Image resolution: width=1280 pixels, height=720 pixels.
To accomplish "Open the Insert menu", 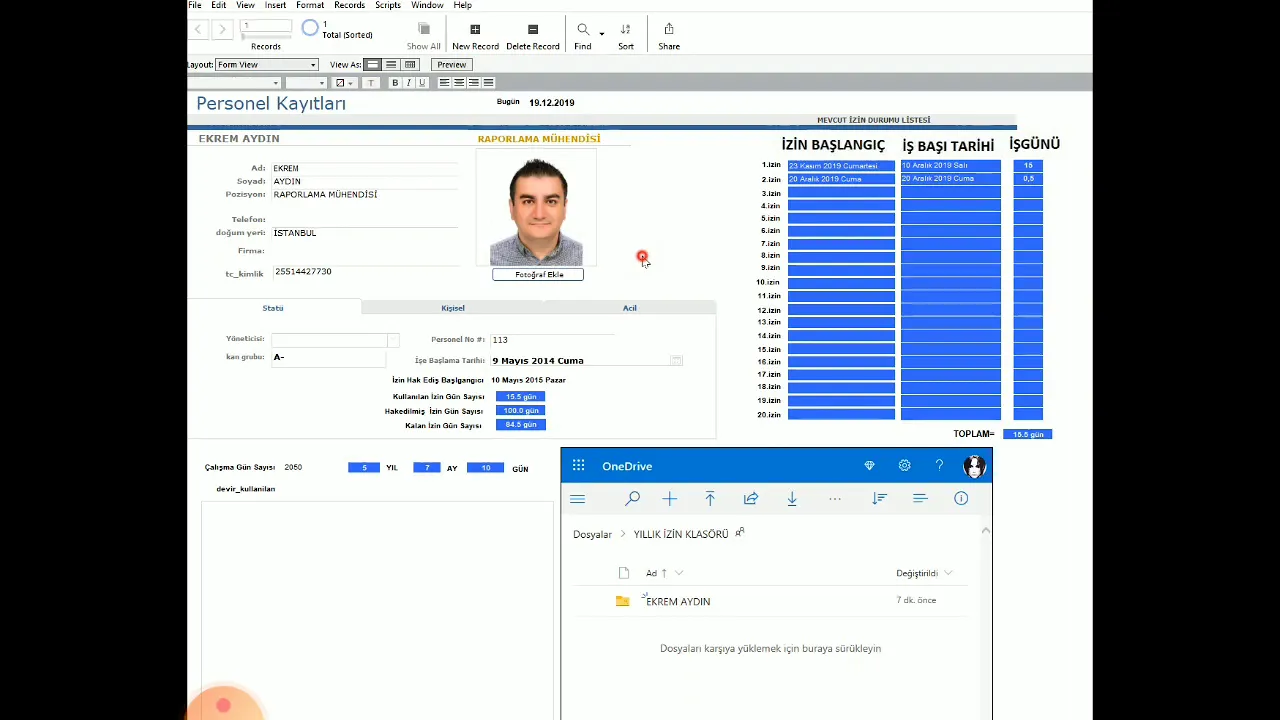I will click(x=275, y=5).
